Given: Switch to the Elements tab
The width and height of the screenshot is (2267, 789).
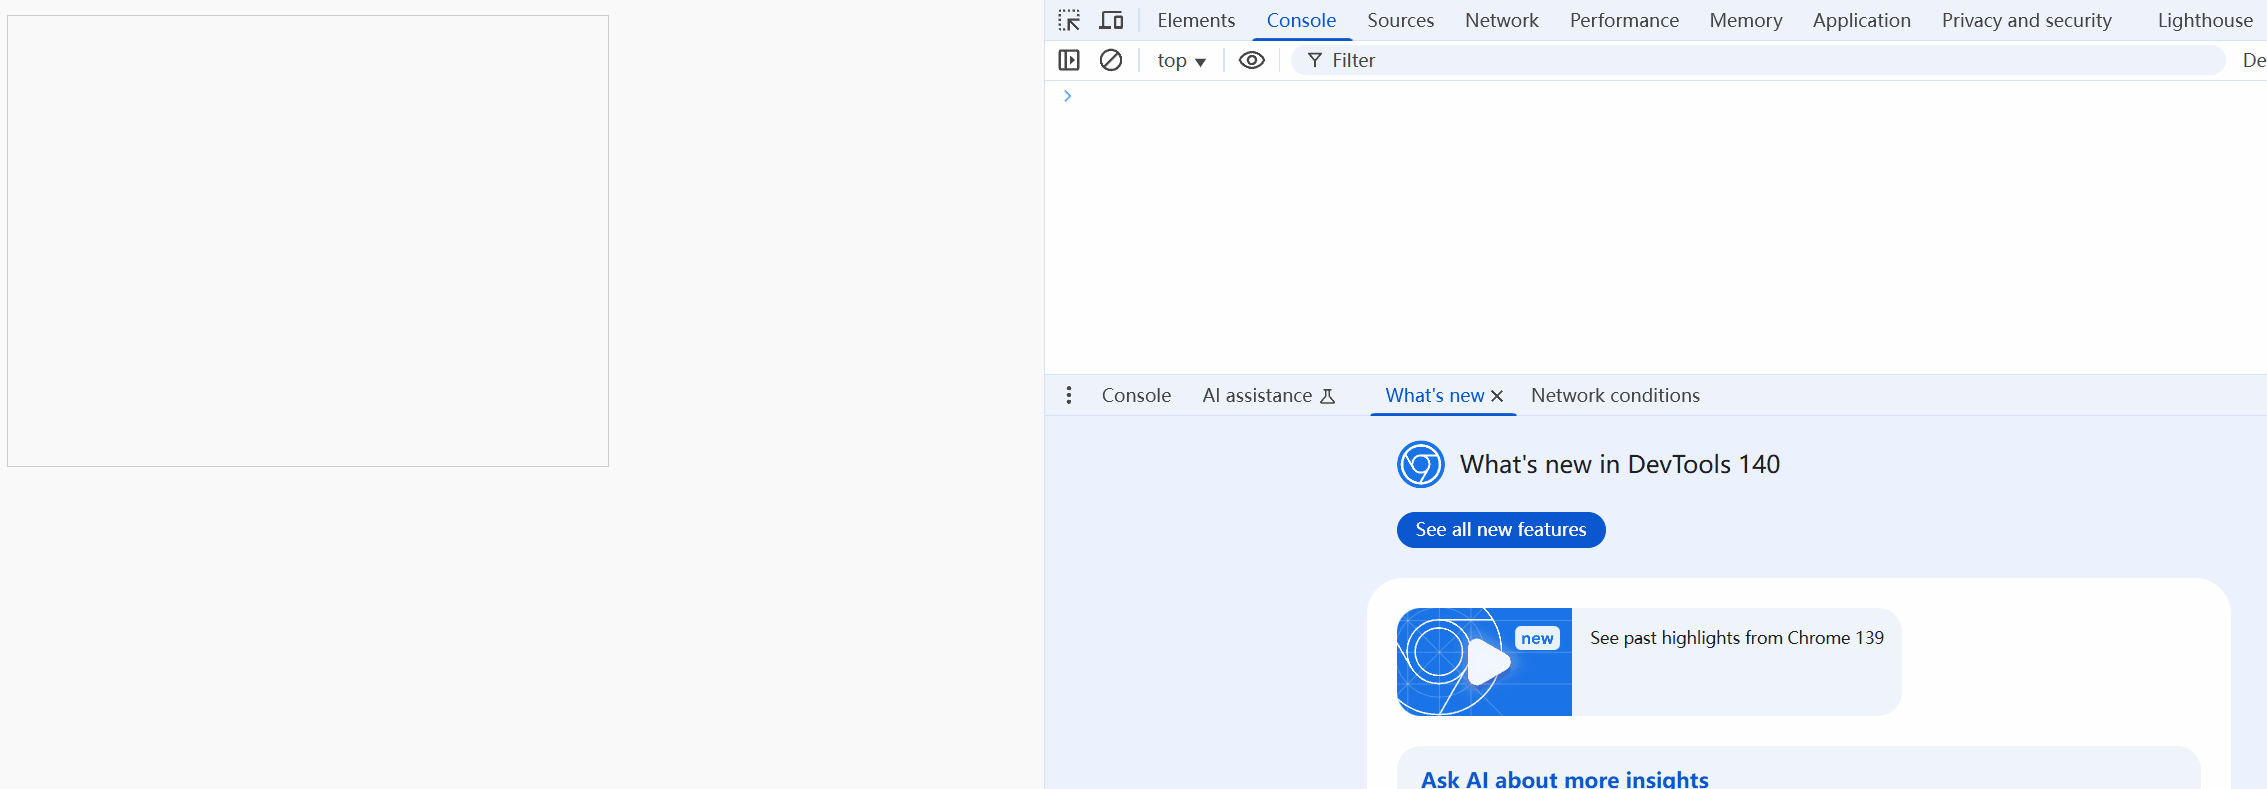Looking at the screenshot, I should [x=1196, y=20].
